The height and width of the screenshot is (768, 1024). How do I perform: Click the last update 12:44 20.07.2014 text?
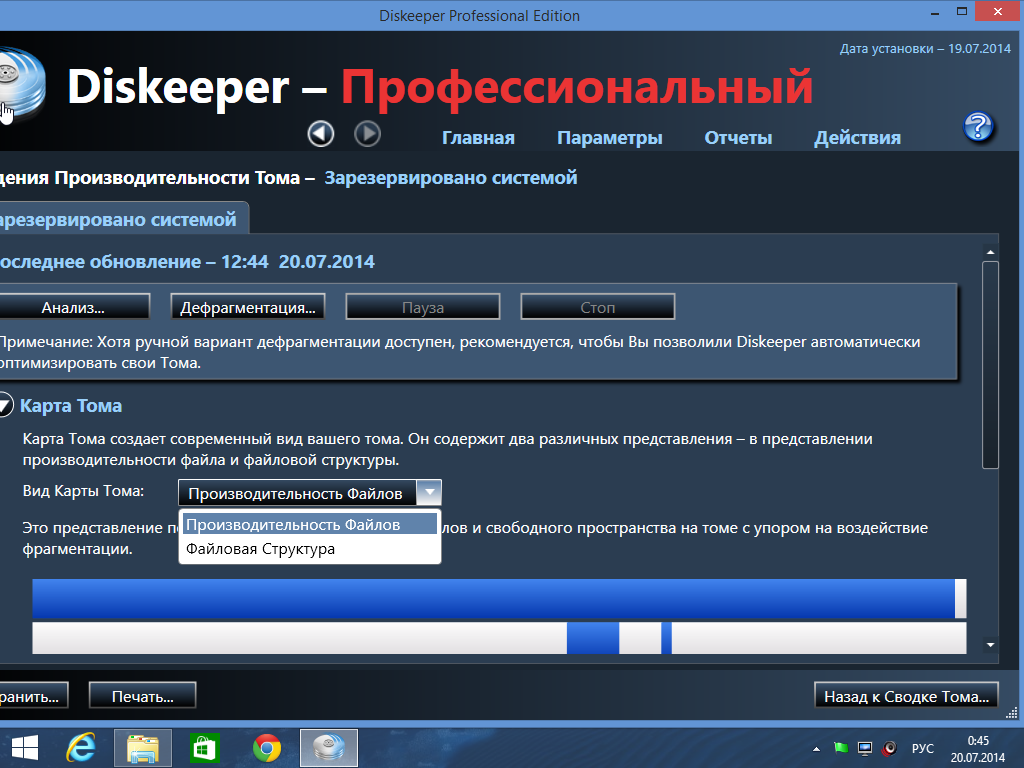tap(186, 262)
